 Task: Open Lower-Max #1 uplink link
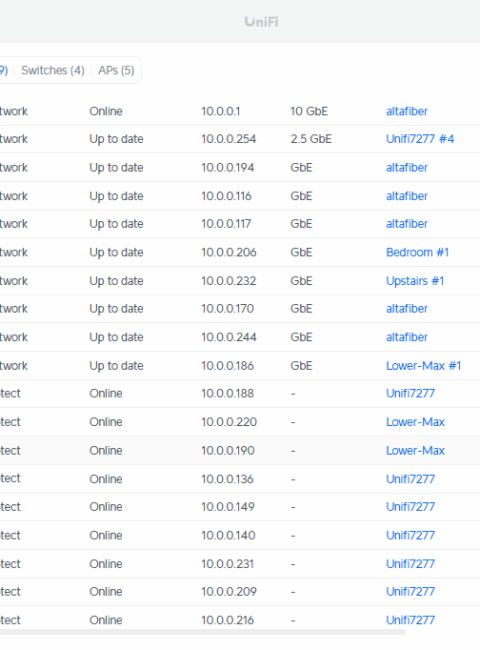[x=423, y=366]
